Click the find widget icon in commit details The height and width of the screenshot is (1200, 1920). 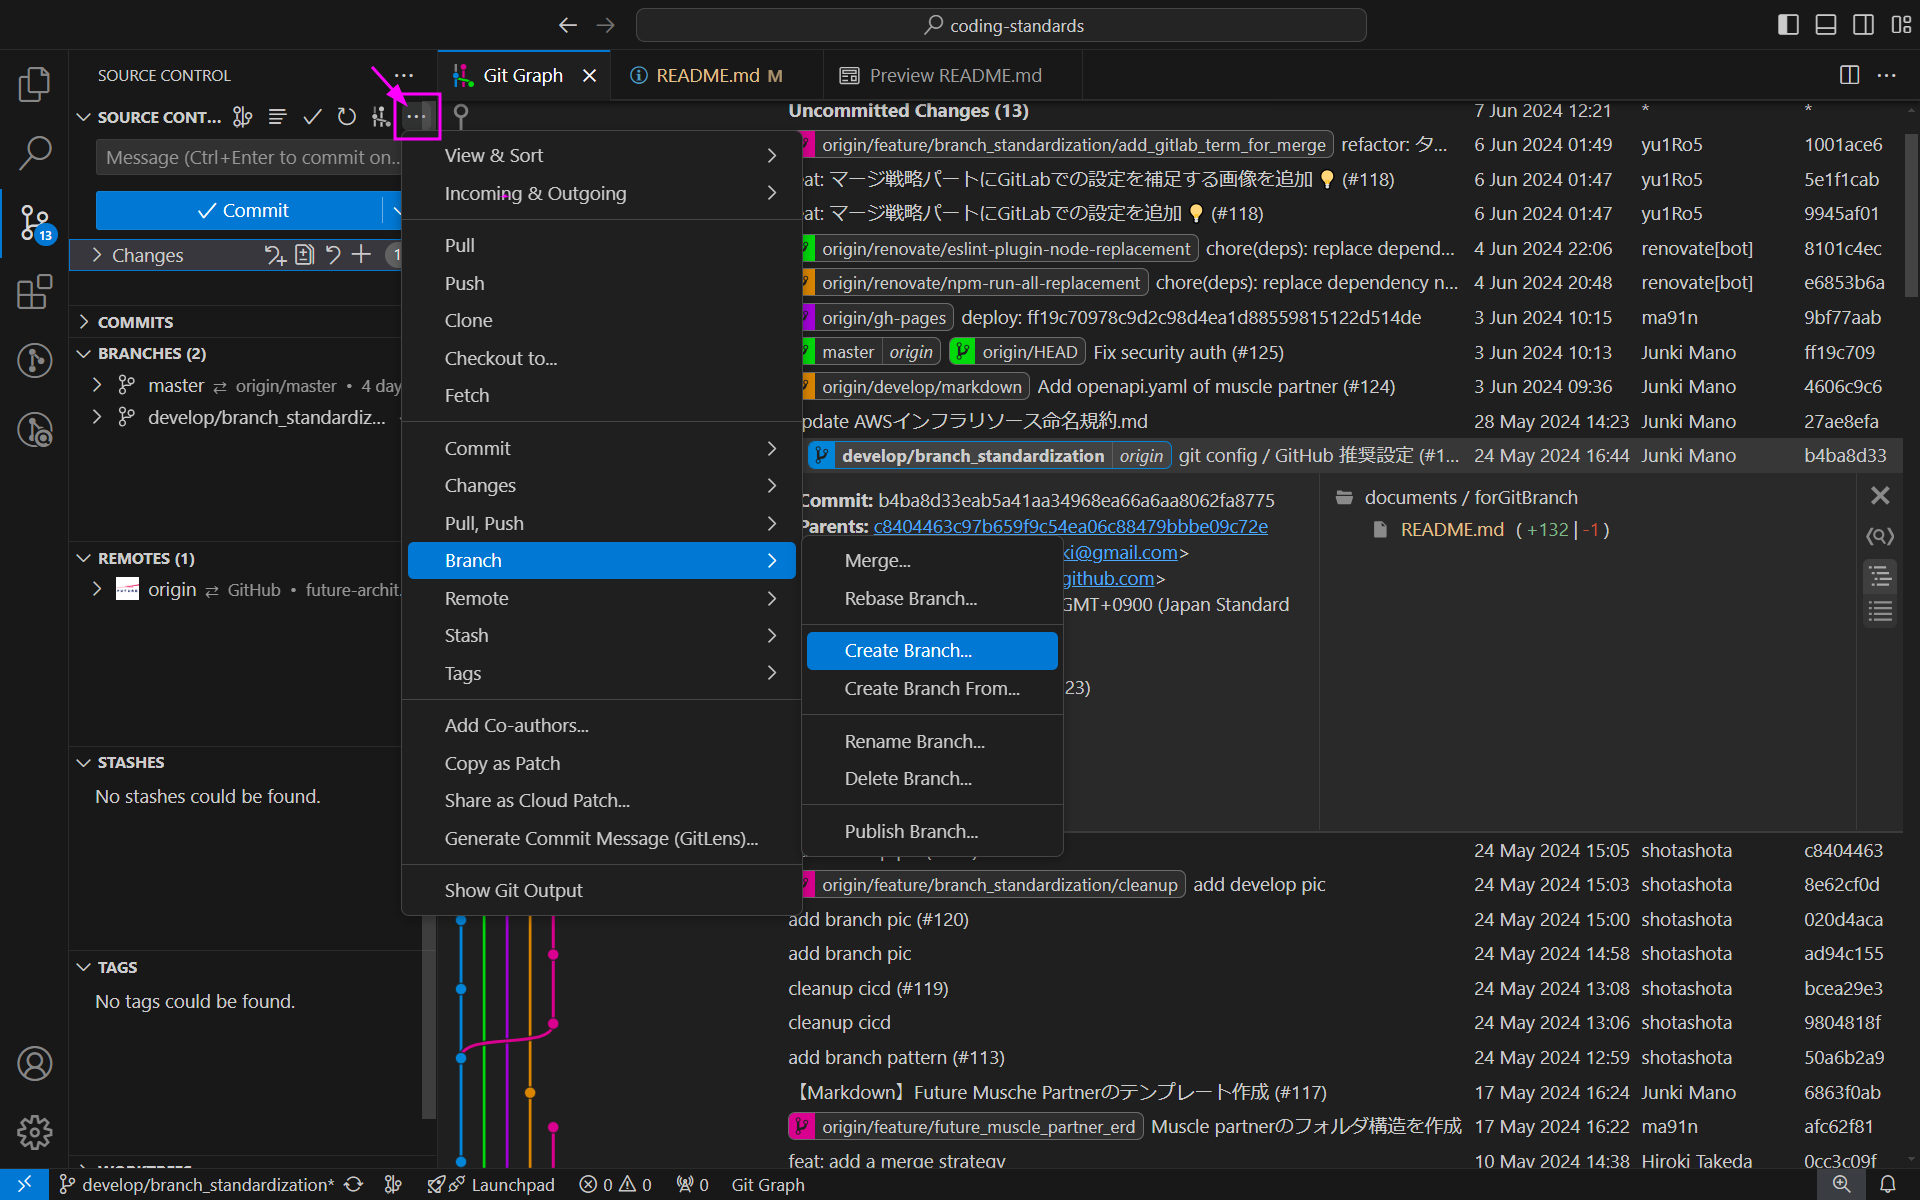pyautogui.click(x=1880, y=537)
